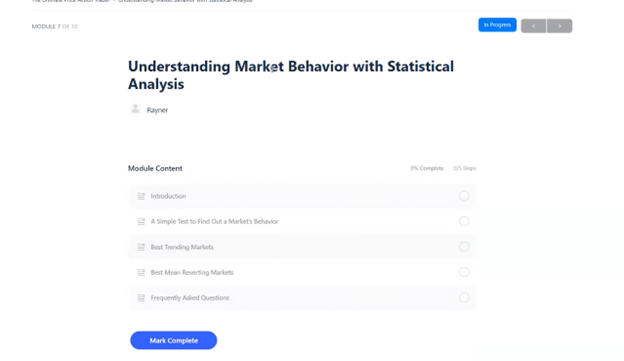Viewport: 624px width, 361px height.
Task: Go to previous module with left arrow
Action: [x=534, y=26]
